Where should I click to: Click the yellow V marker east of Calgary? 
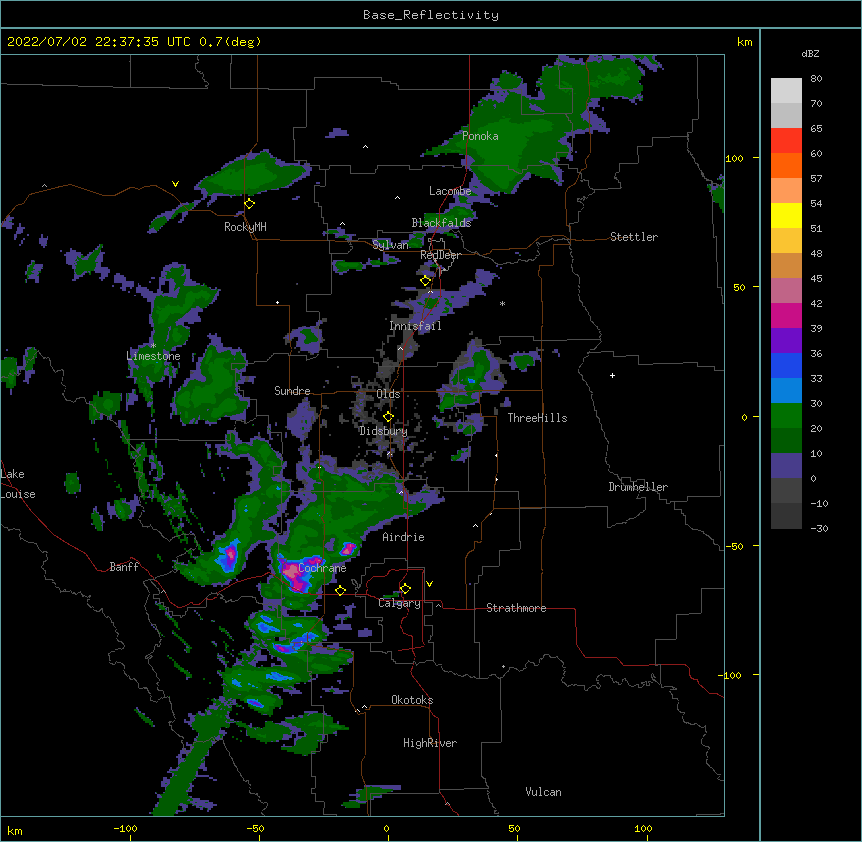click(429, 584)
